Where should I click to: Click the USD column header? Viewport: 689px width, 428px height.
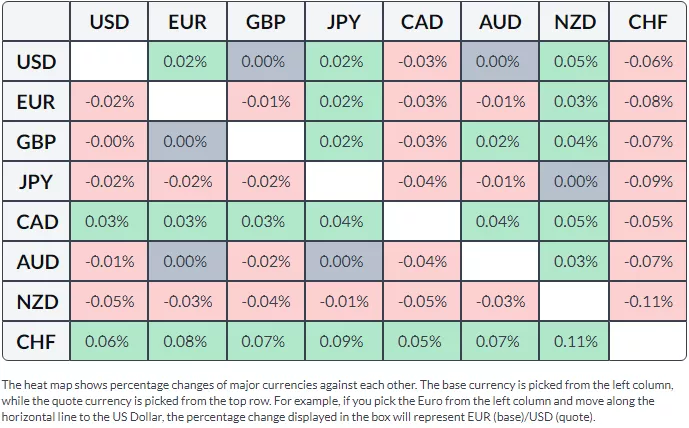(x=110, y=21)
